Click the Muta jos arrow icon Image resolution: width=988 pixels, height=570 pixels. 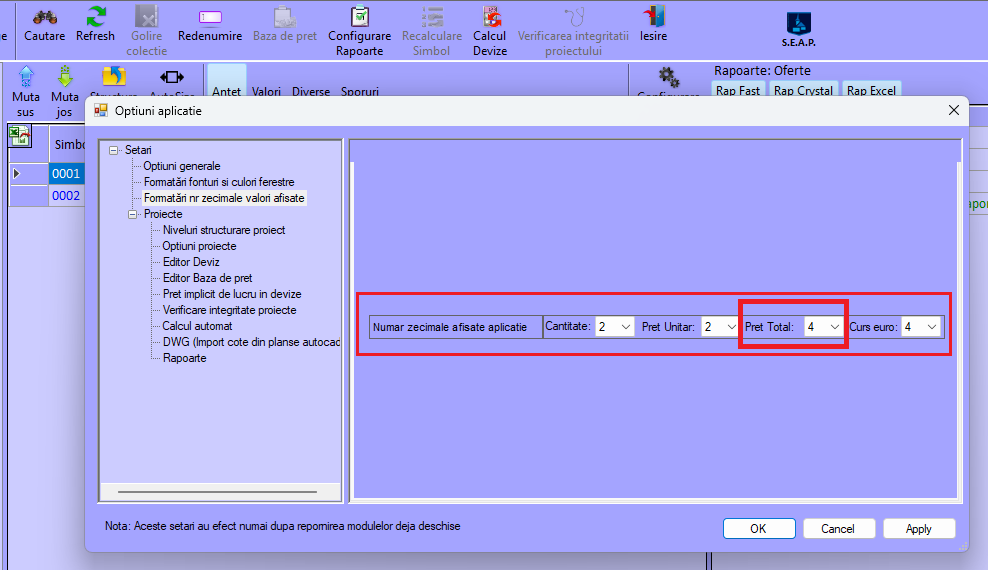pyautogui.click(x=65, y=77)
